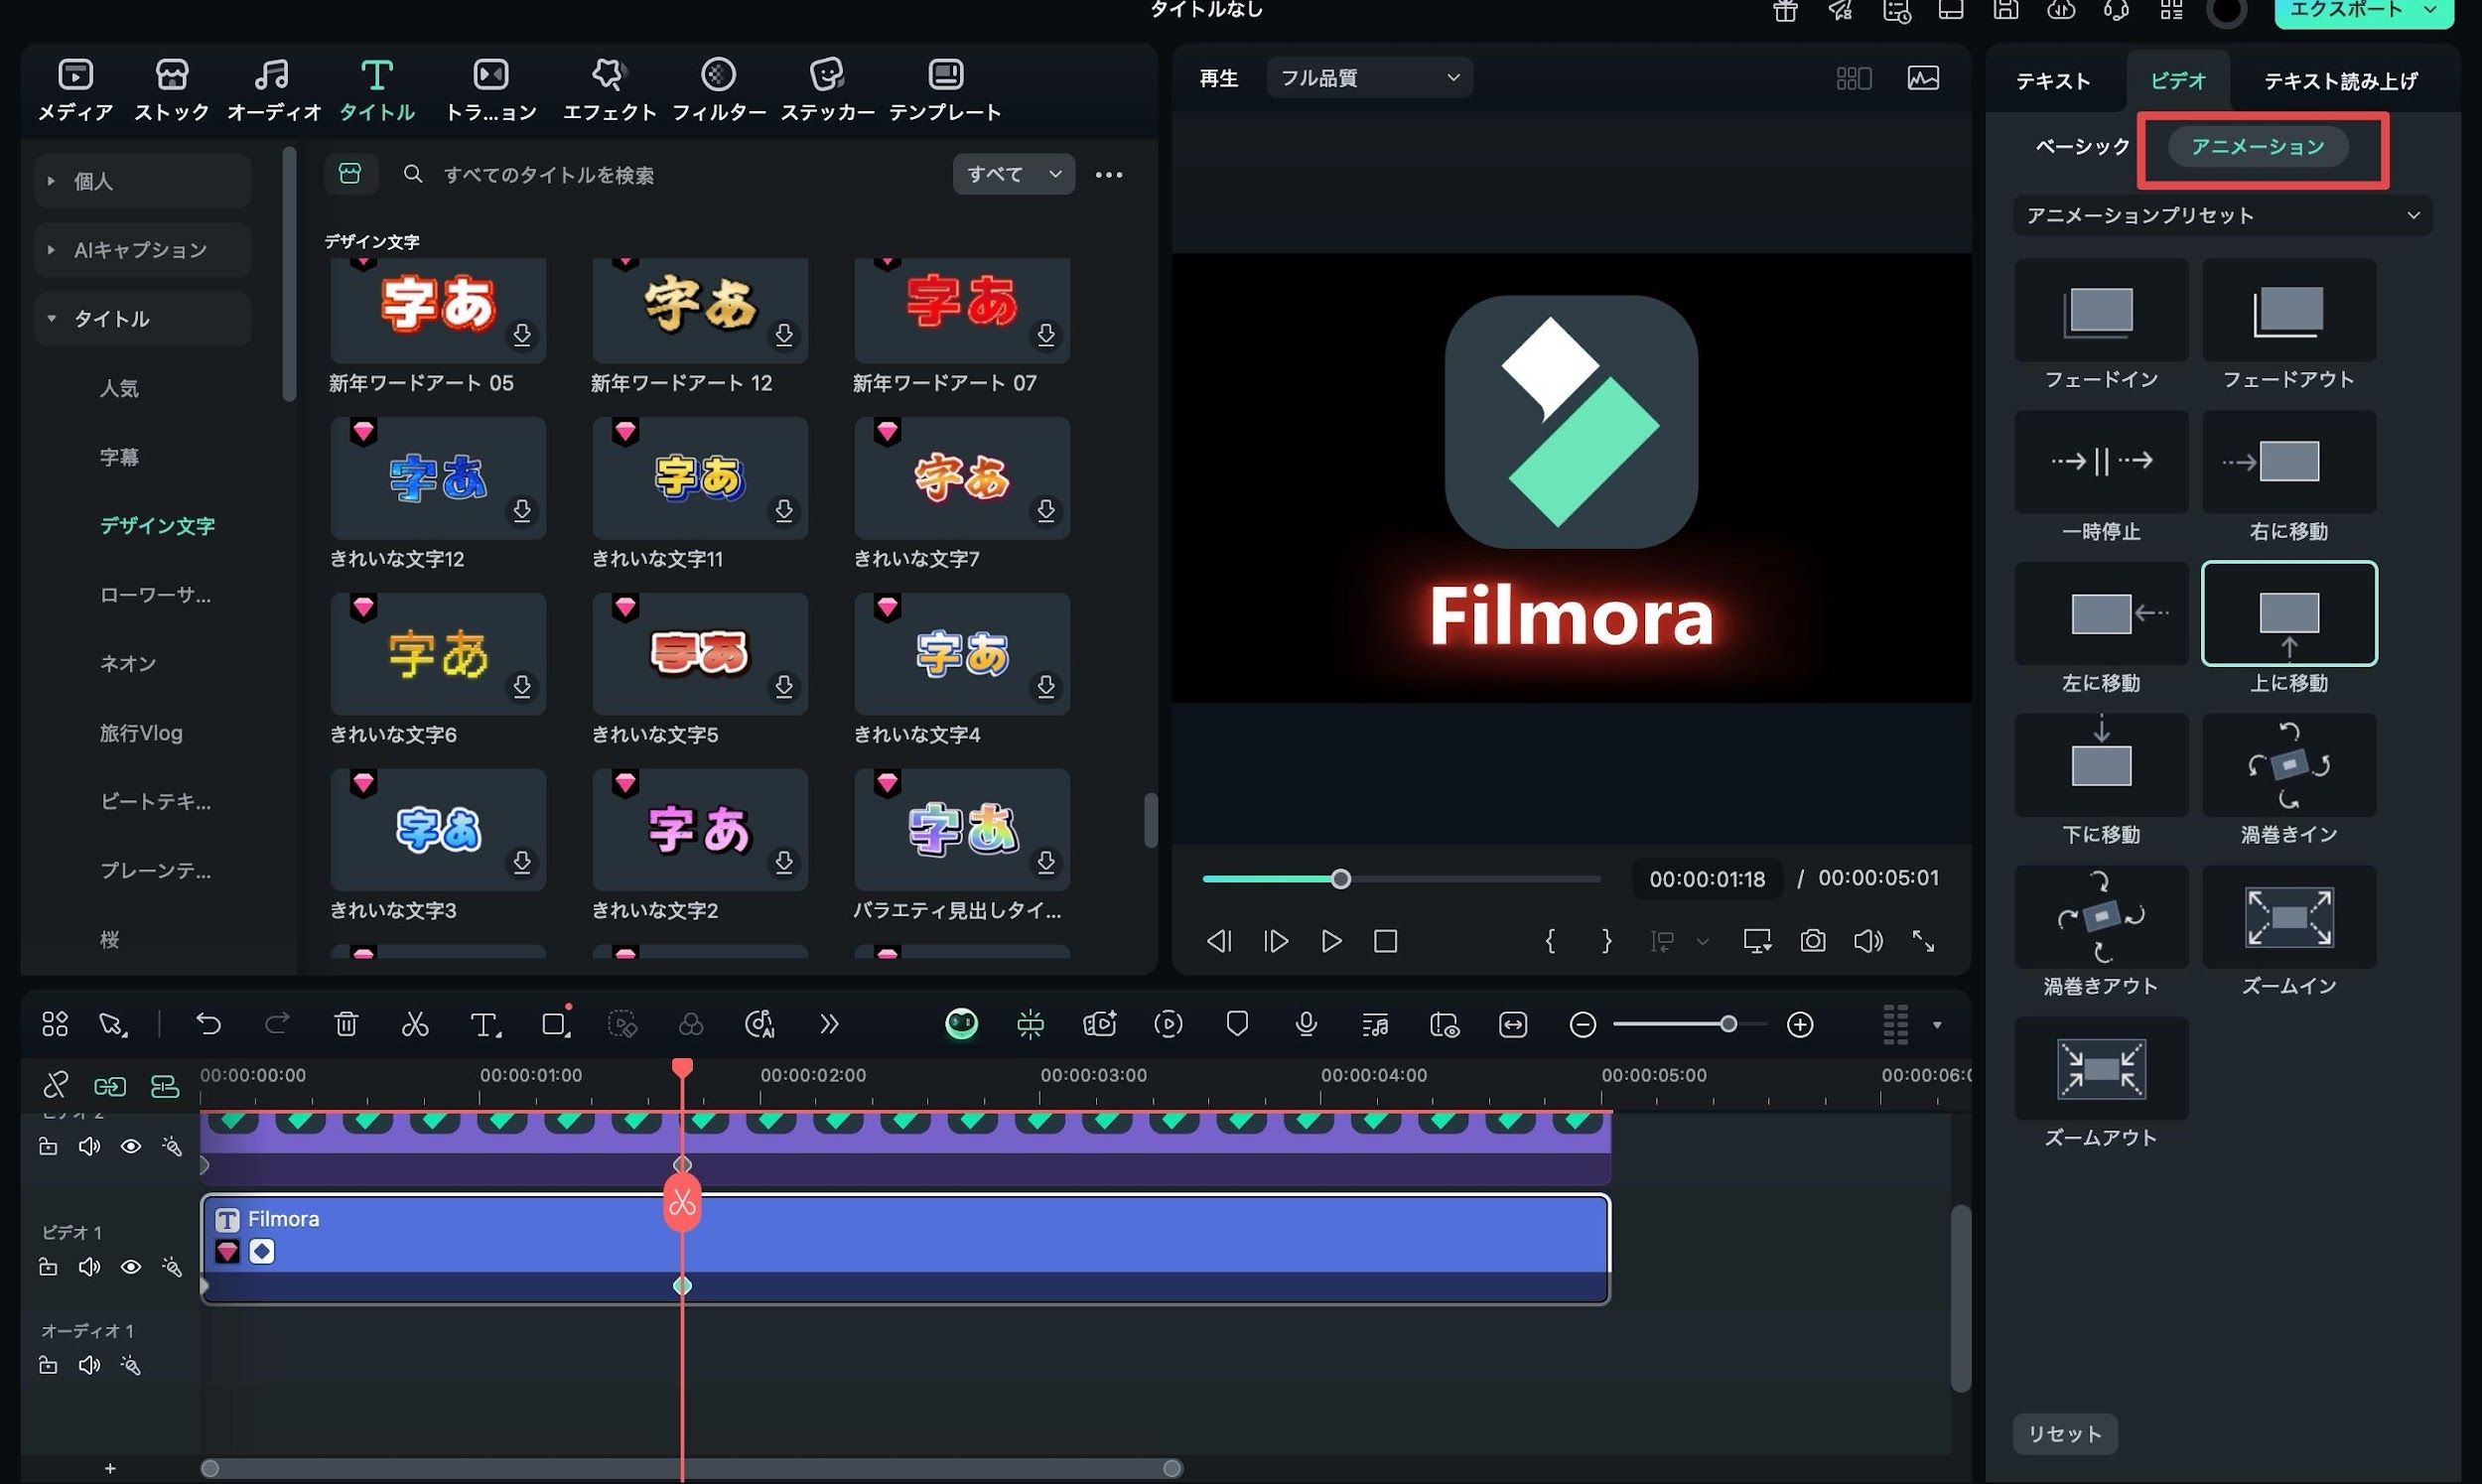Apply the フェードイン animation preset

coord(2101,311)
